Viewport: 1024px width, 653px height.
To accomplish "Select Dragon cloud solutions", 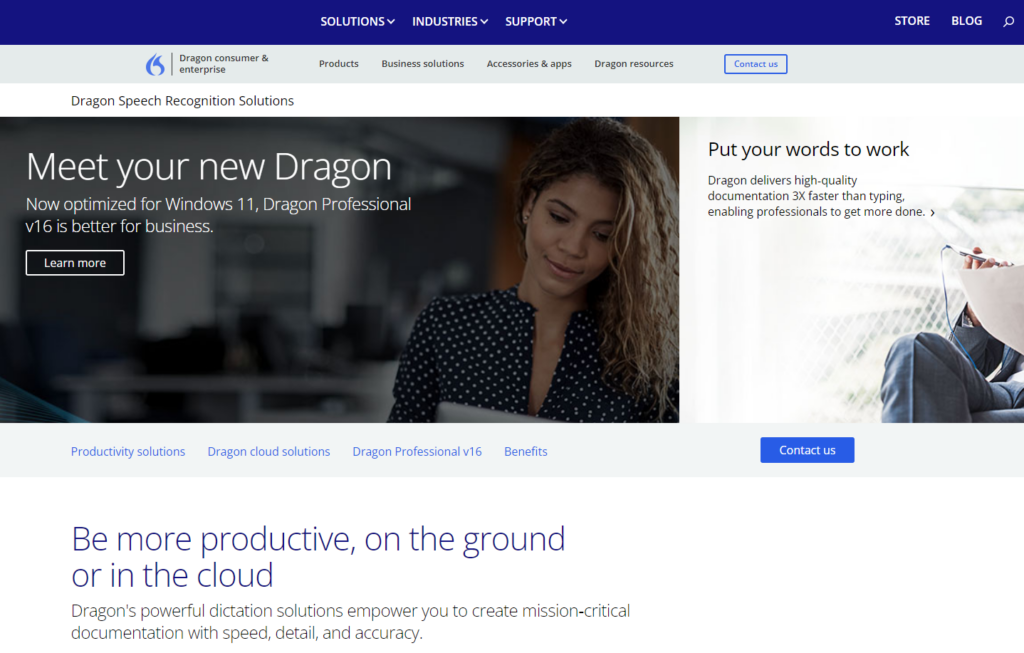I will [x=268, y=451].
